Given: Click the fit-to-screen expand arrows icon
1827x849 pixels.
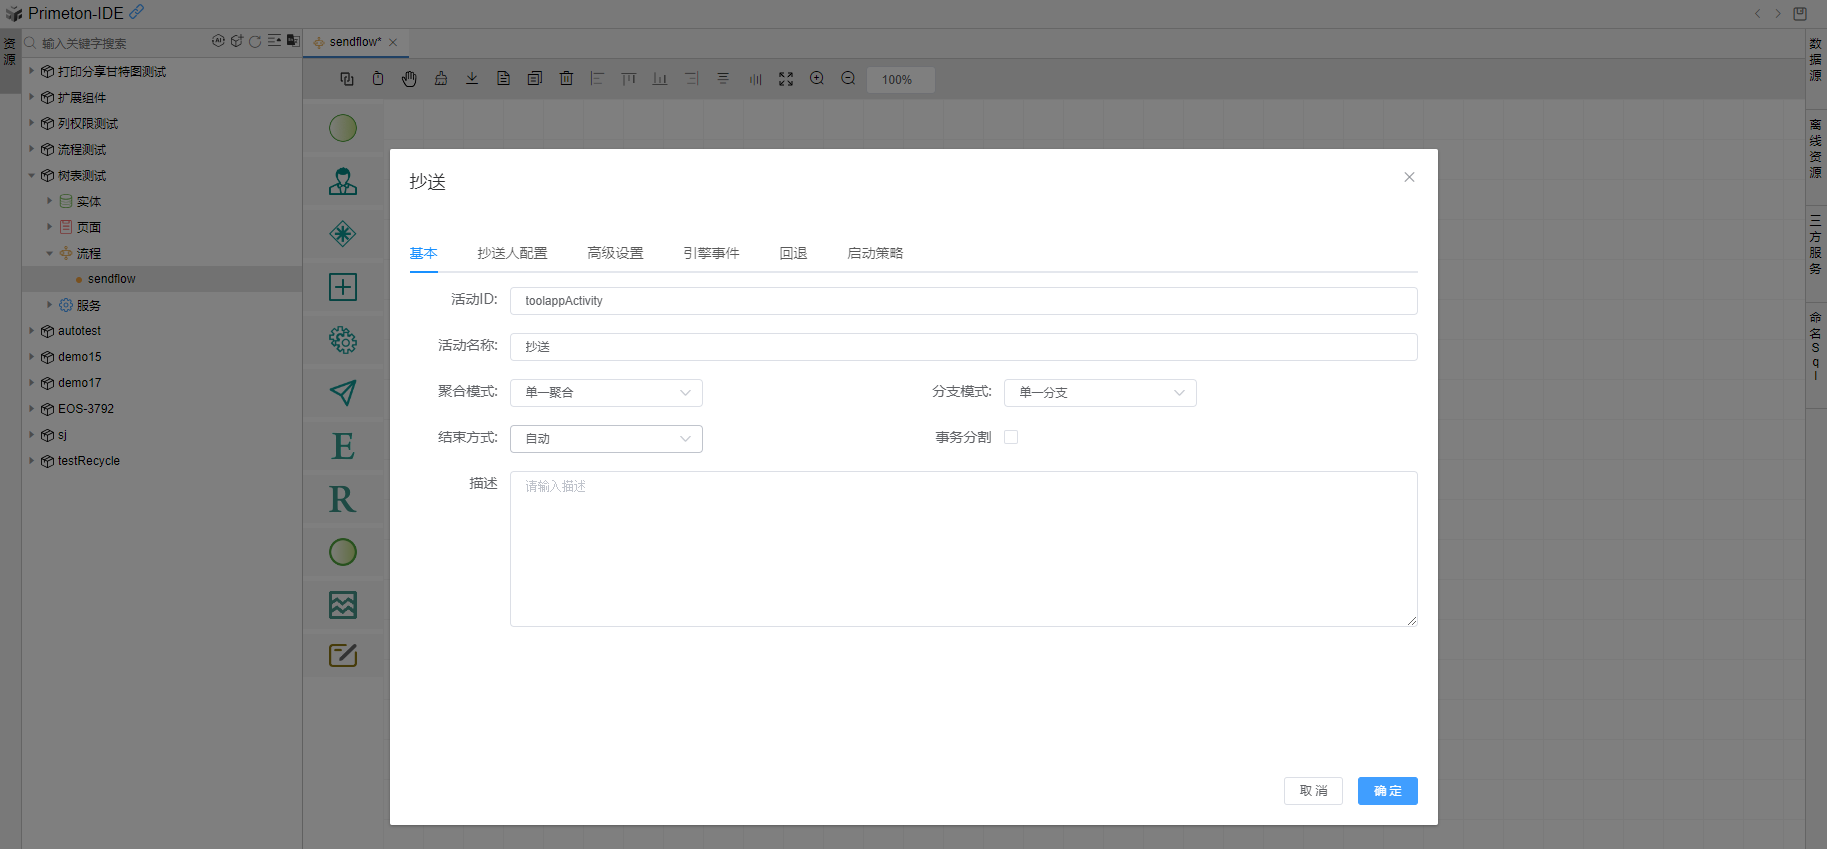Looking at the screenshot, I should coord(786,79).
